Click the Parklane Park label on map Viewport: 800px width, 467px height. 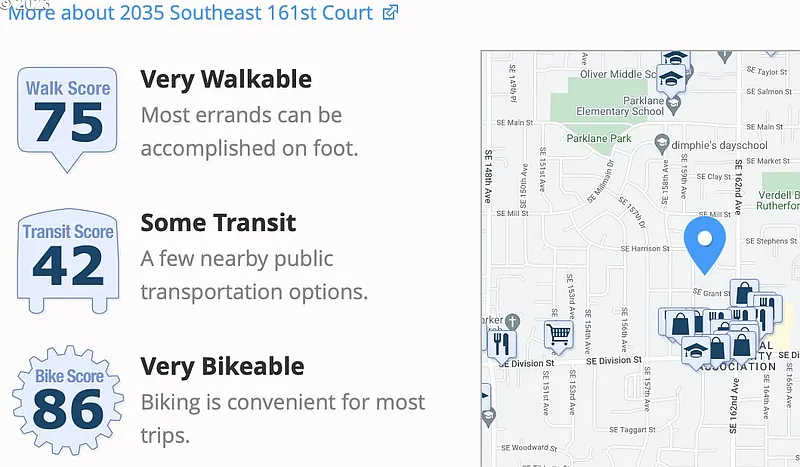point(598,139)
